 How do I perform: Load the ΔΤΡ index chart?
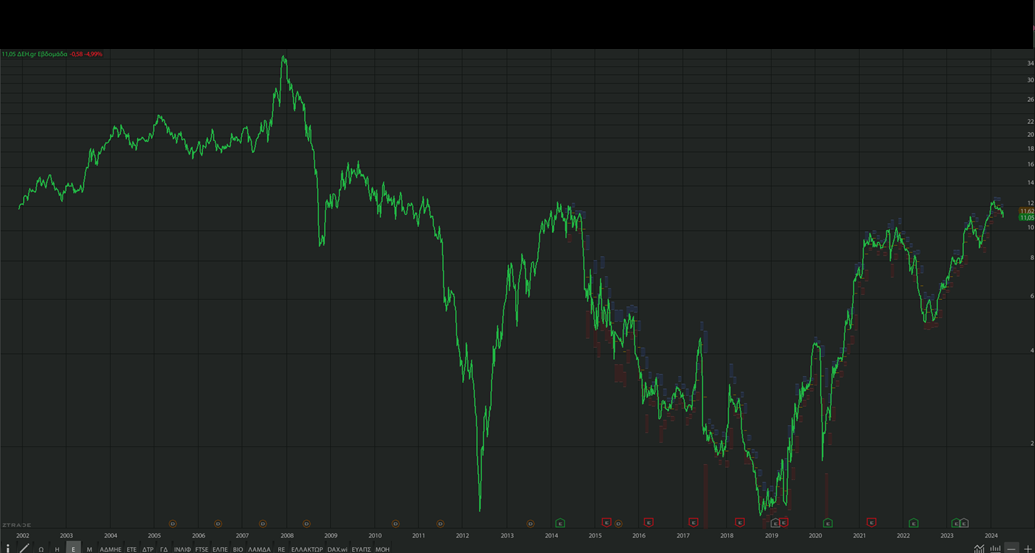point(148,549)
